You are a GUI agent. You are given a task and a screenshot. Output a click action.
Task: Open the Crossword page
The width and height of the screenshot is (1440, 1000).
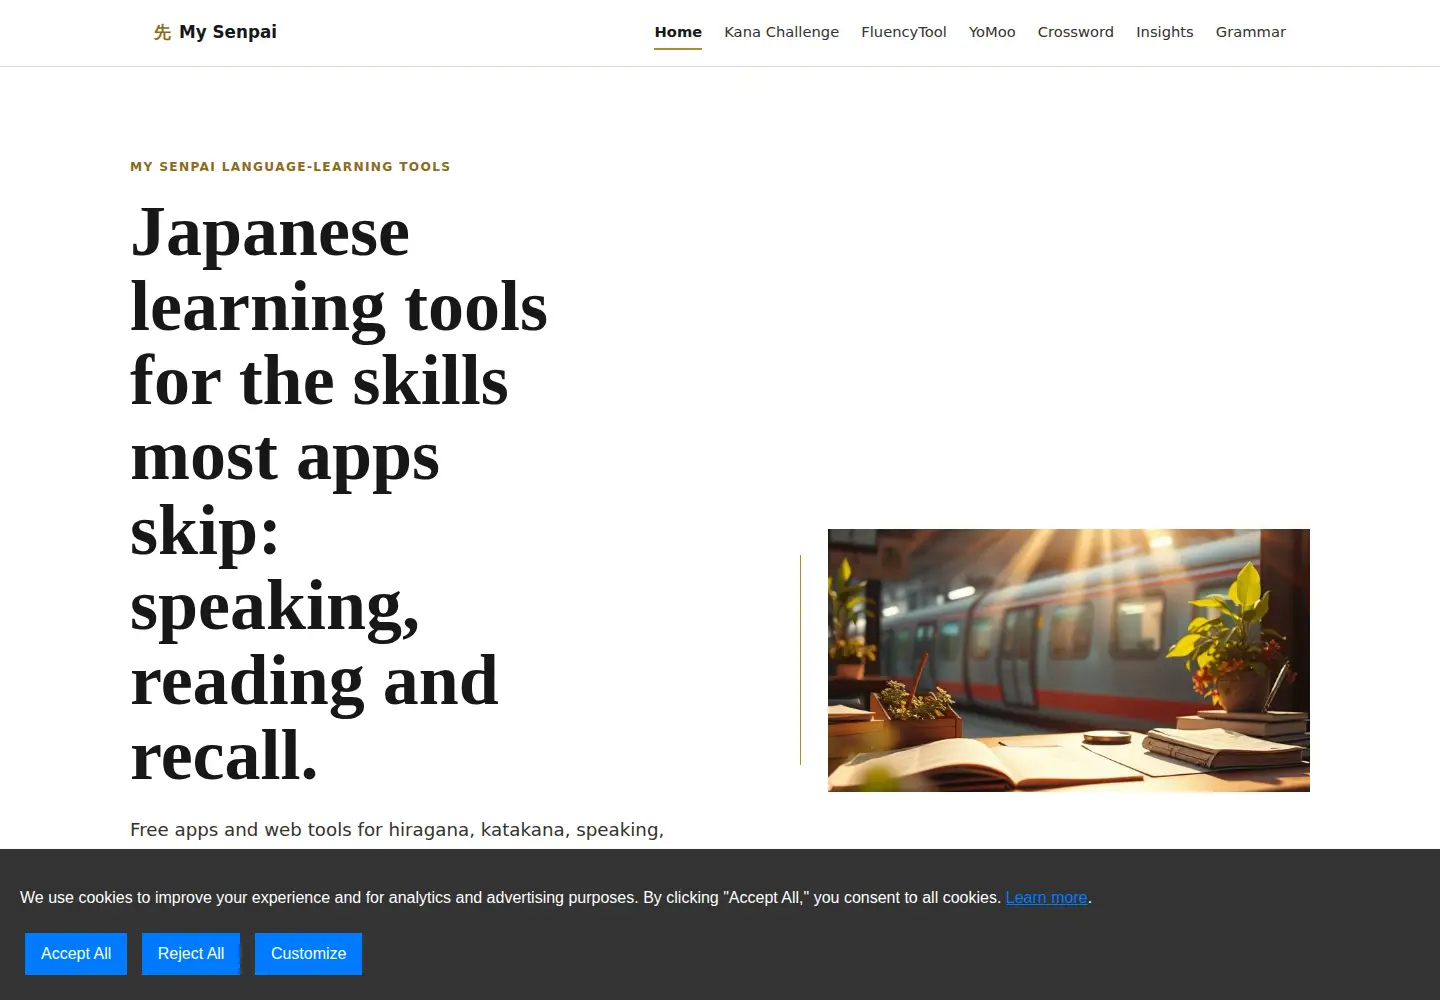tap(1075, 32)
